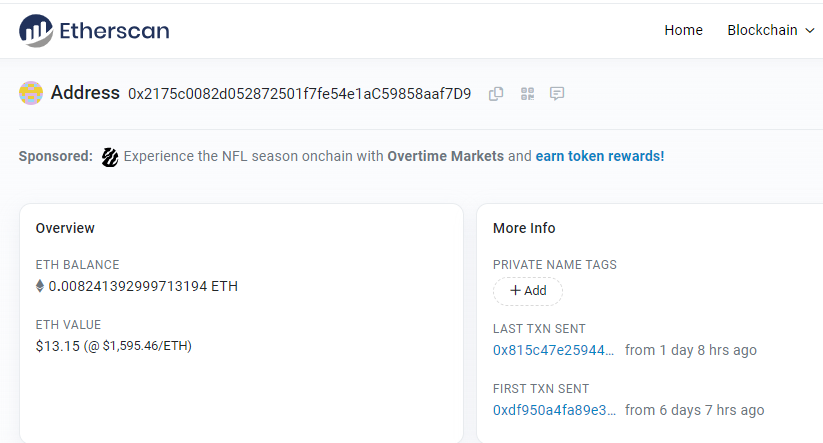This screenshot has width=823, height=443.
Task: Click the Overtime Markets sponsored text
Action: (445, 157)
